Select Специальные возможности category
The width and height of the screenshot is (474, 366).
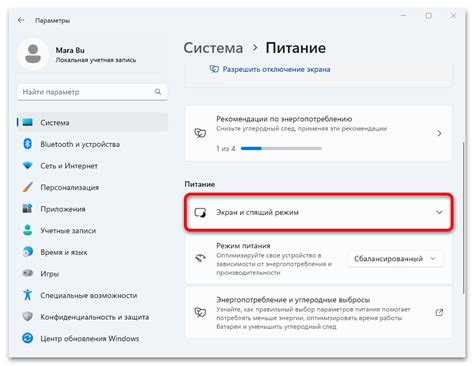(92, 295)
